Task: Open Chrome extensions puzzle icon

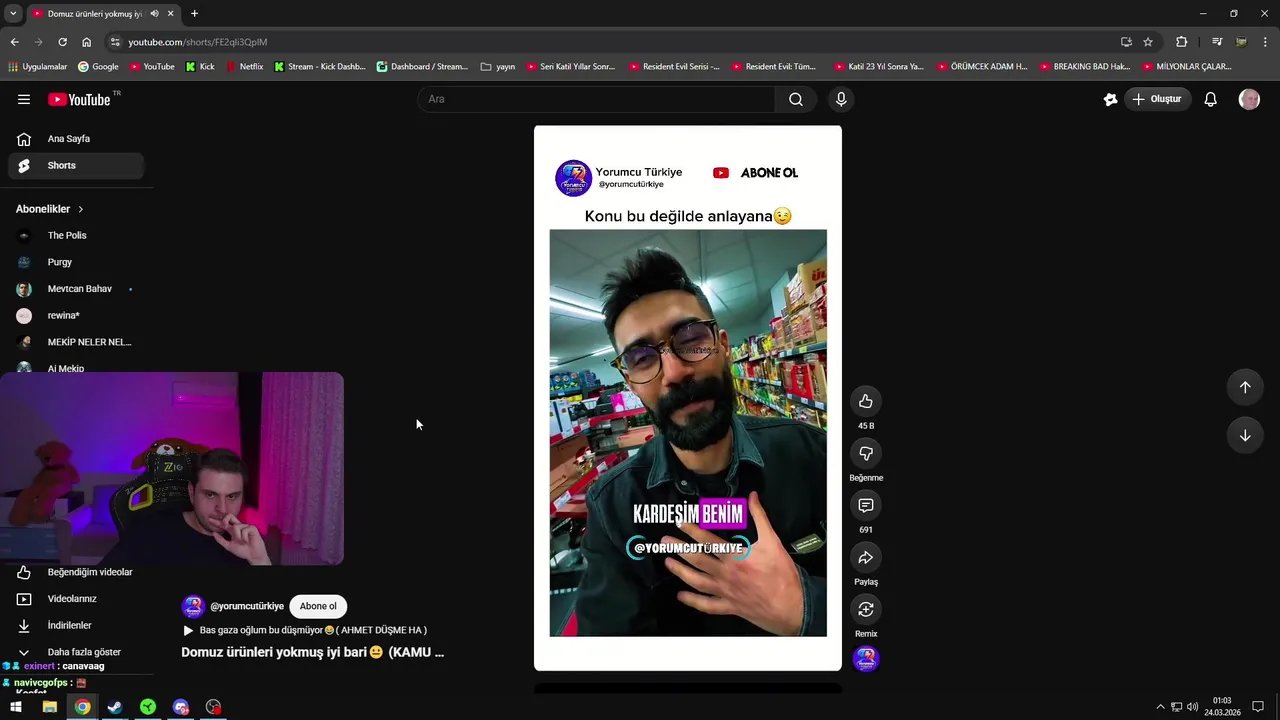Action: pyautogui.click(x=1182, y=42)
